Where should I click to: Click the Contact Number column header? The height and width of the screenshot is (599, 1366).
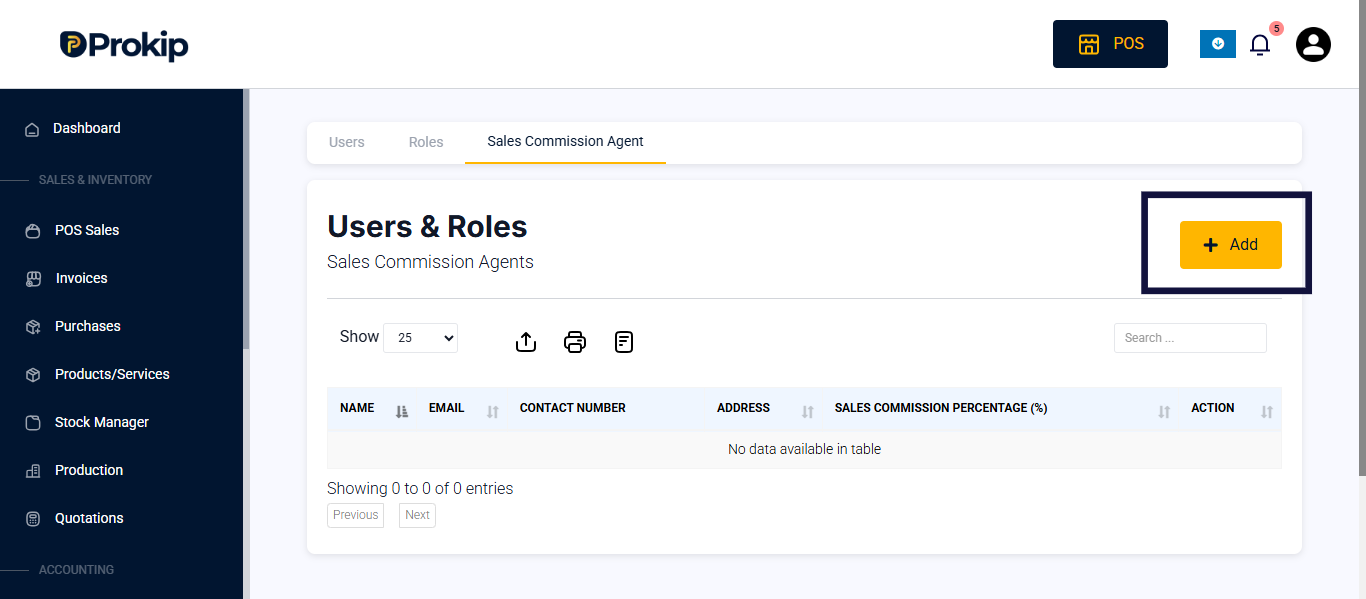click(606, 409)
